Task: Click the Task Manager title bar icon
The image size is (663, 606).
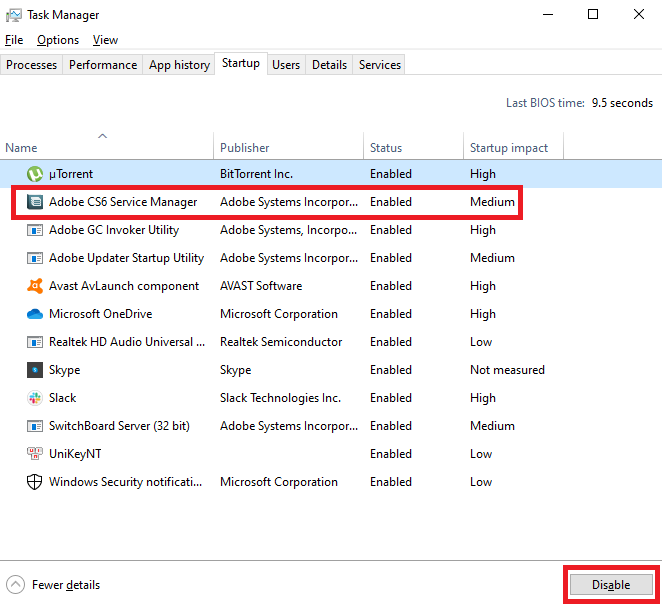Action: click(x=14, y=15)
